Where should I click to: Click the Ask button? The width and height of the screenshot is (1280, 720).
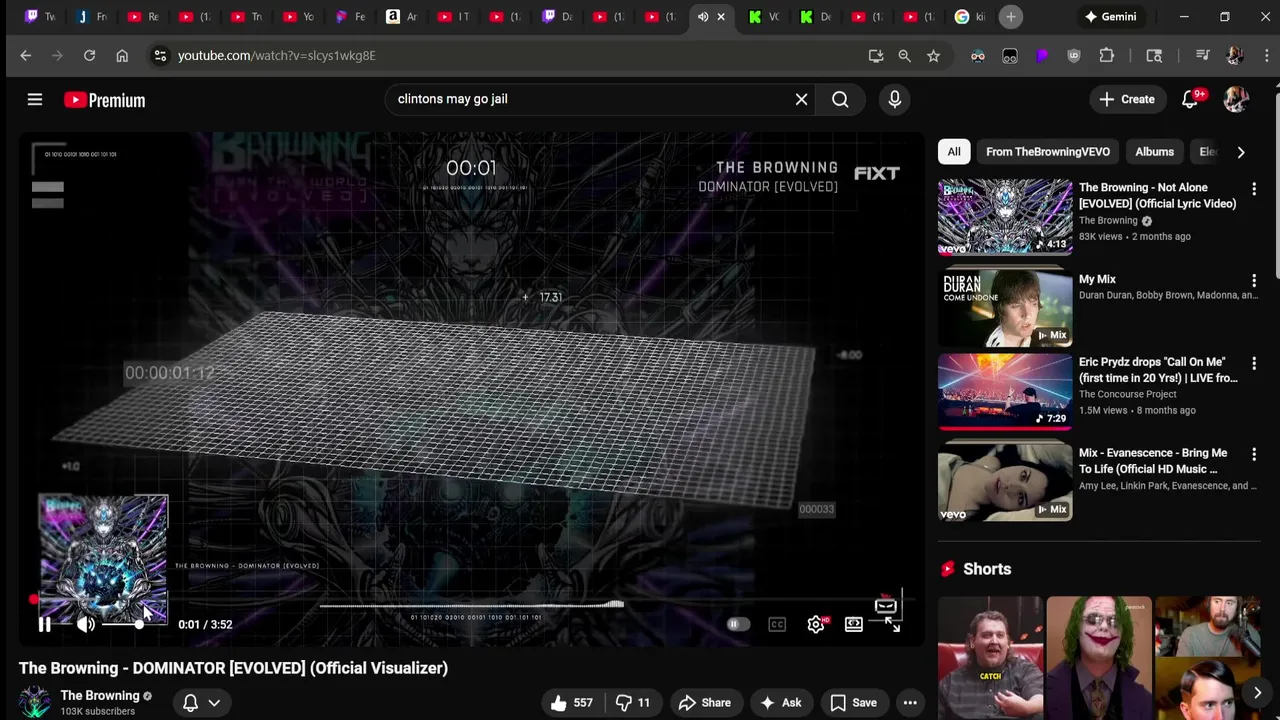pos(781,703)
